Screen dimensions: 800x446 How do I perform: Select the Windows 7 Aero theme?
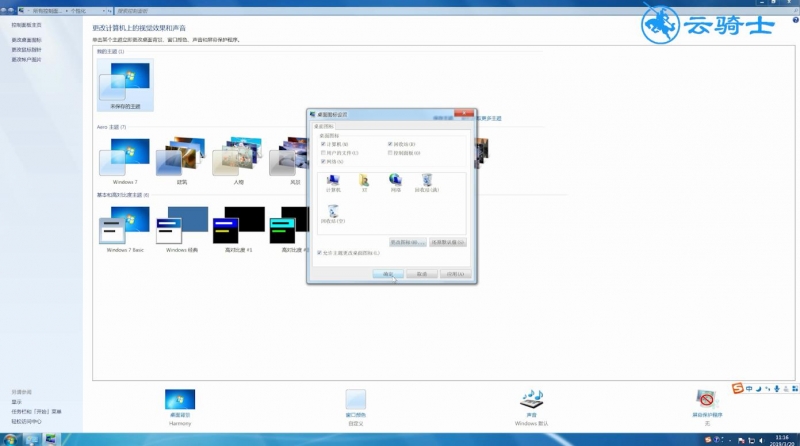125,160
